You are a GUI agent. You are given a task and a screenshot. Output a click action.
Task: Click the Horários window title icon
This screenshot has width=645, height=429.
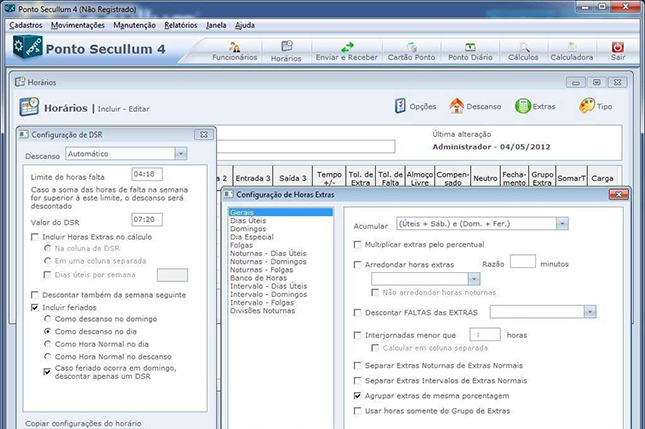[20, 82]
